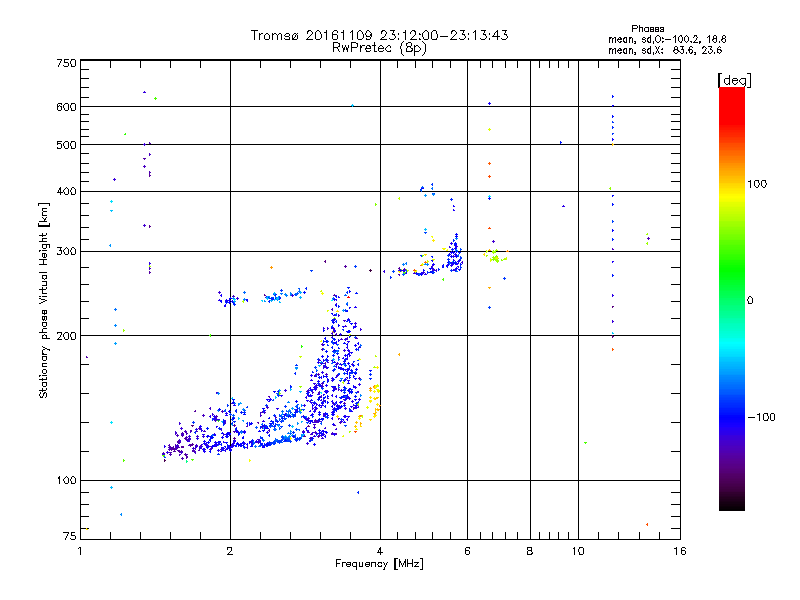
Task: Click the y-axis label 'Stationary phase Virtual Height [km]'
Action: [x=43, y=300]
